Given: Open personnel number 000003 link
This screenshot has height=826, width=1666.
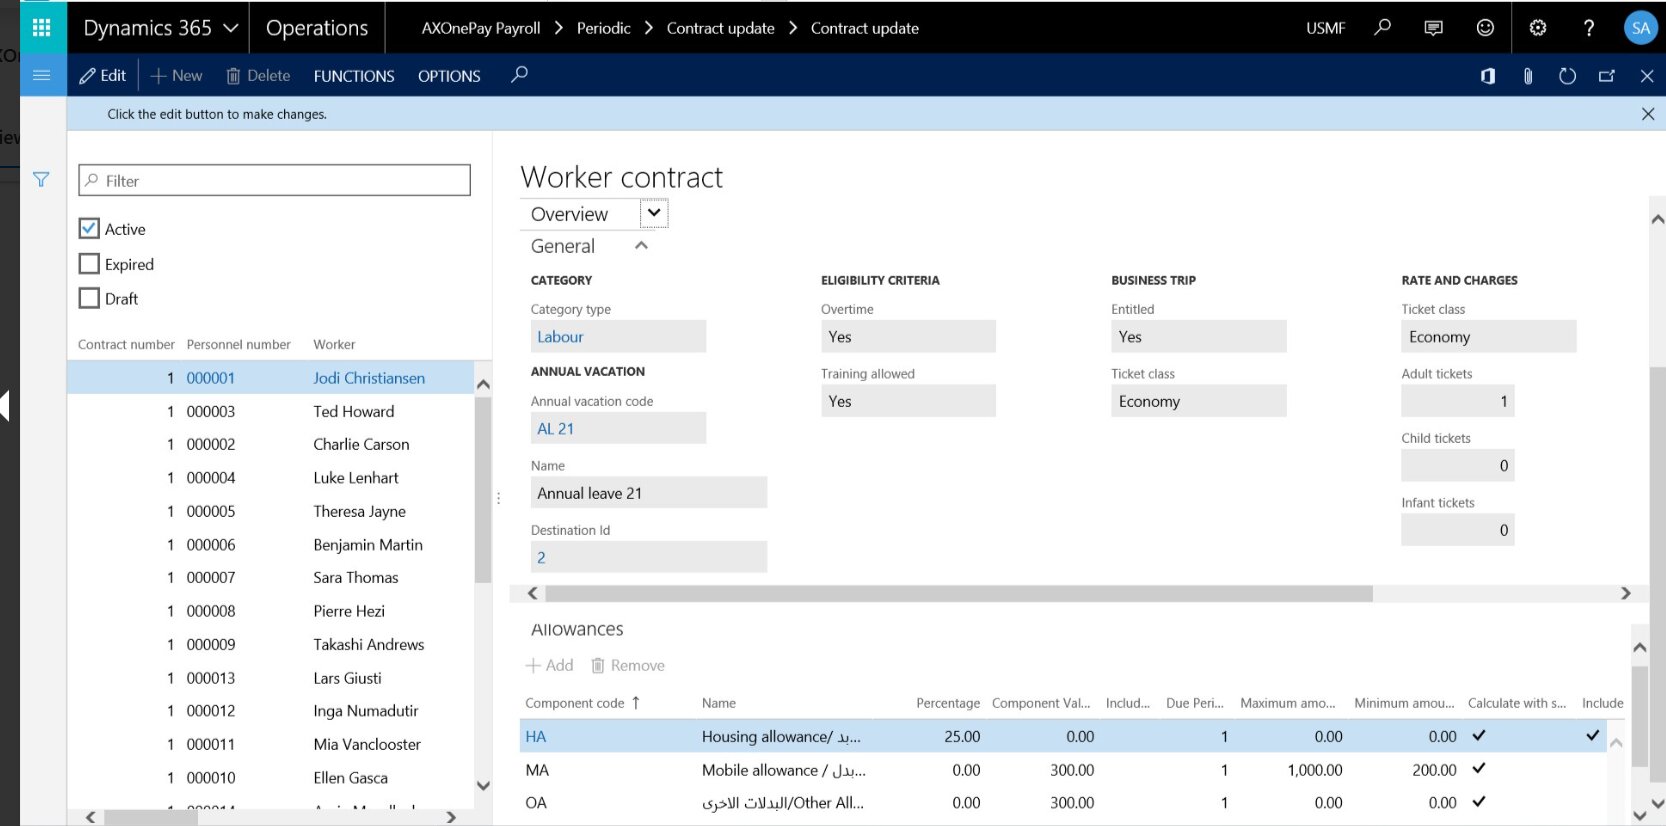Looking at the screenshot, I should click(211, 411).
